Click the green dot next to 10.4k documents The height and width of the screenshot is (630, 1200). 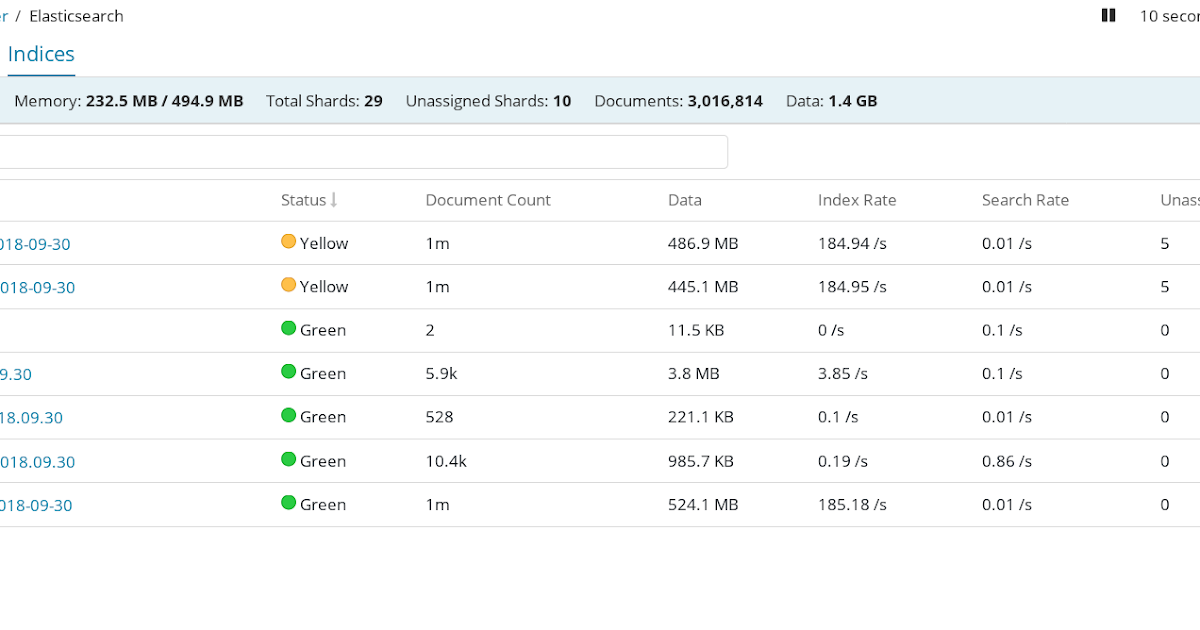tap(288, 460)
